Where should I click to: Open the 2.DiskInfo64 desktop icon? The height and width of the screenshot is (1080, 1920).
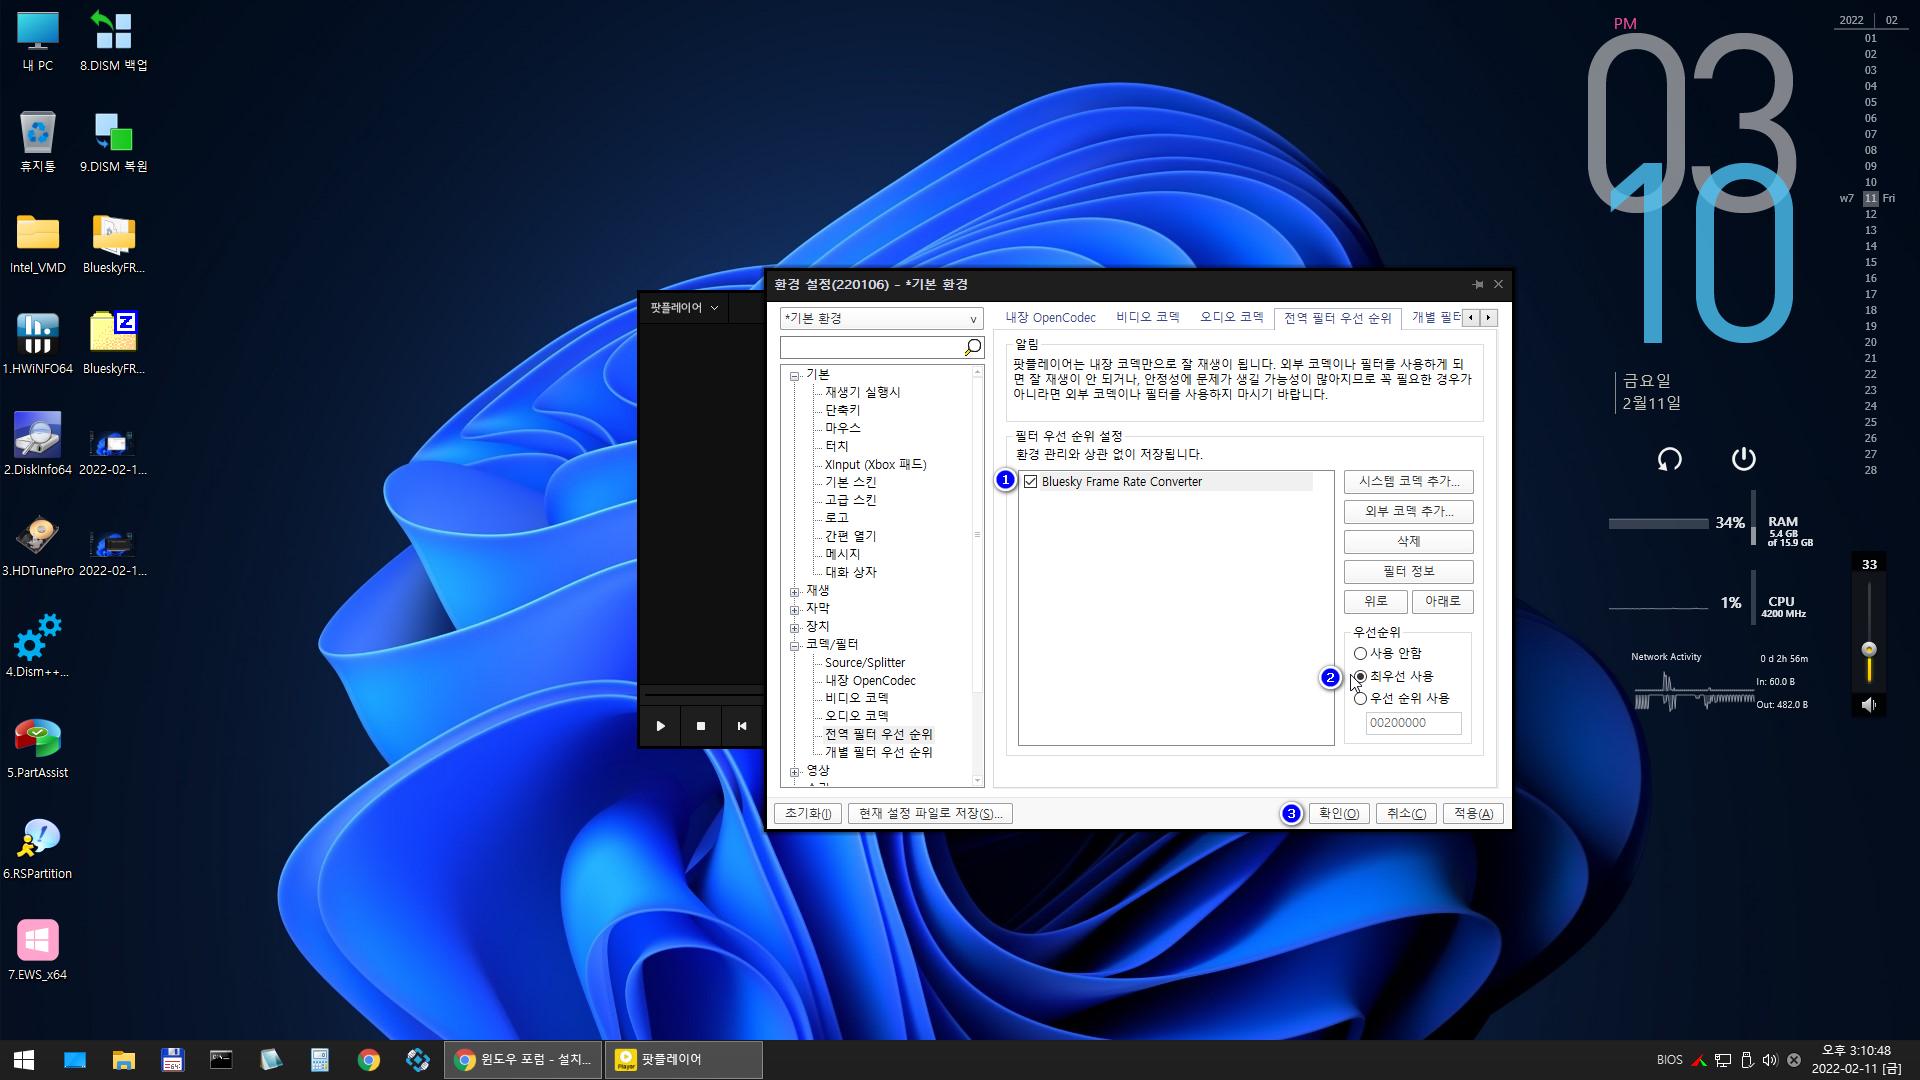(38, 445)
